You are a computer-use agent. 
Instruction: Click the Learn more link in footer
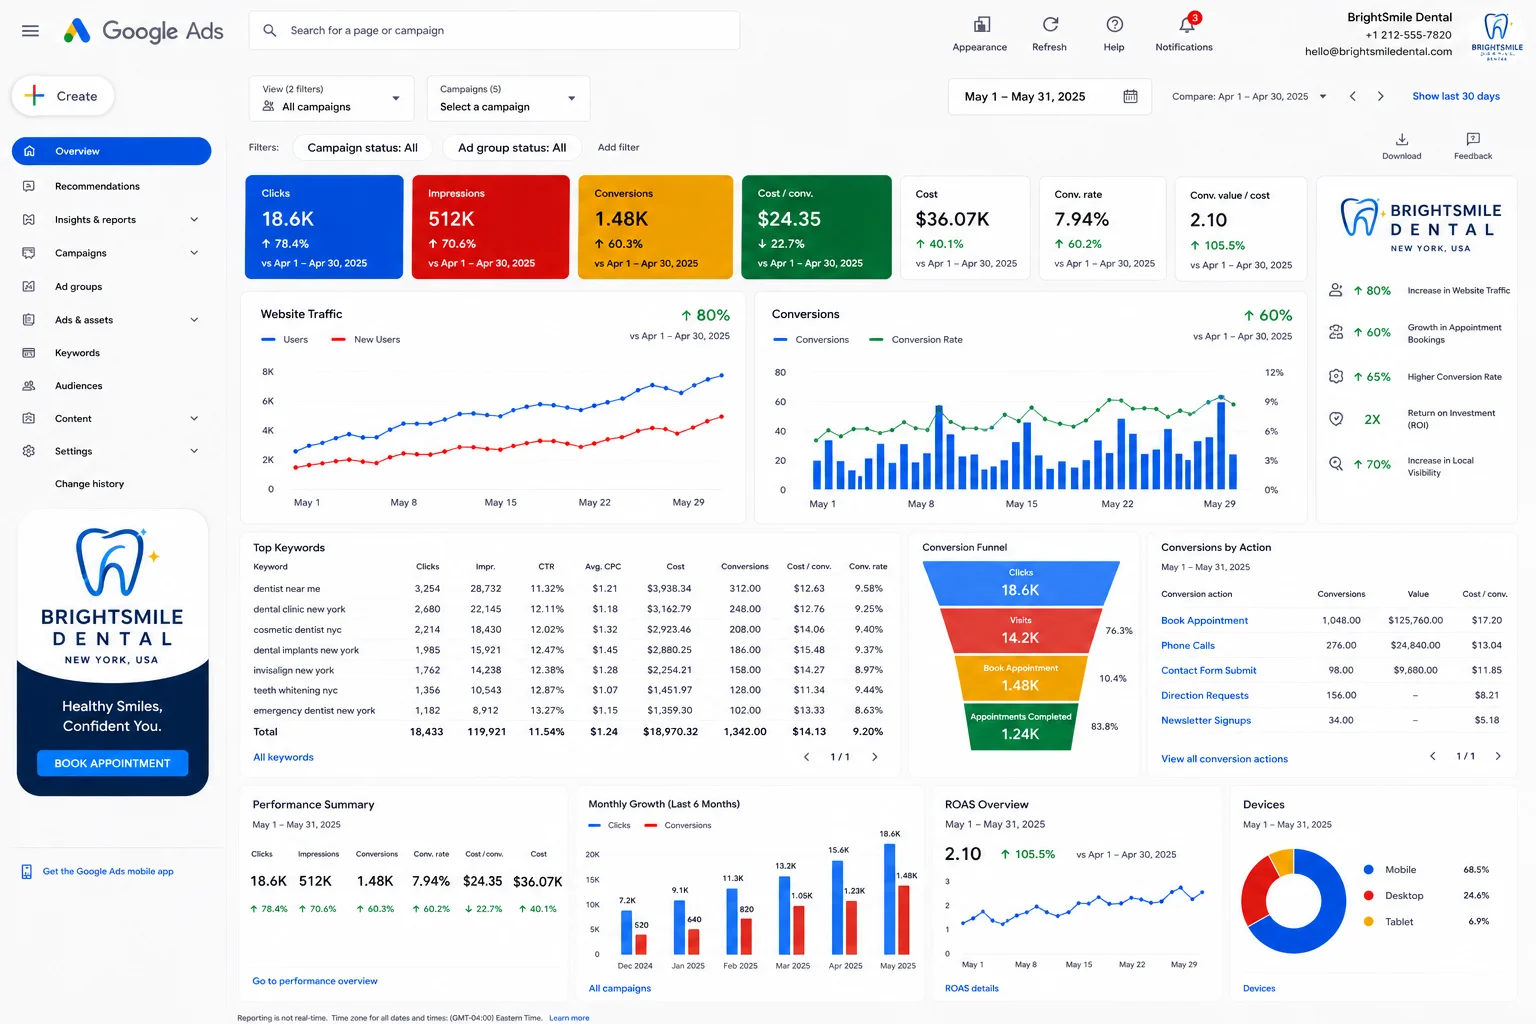[569, 1018]
